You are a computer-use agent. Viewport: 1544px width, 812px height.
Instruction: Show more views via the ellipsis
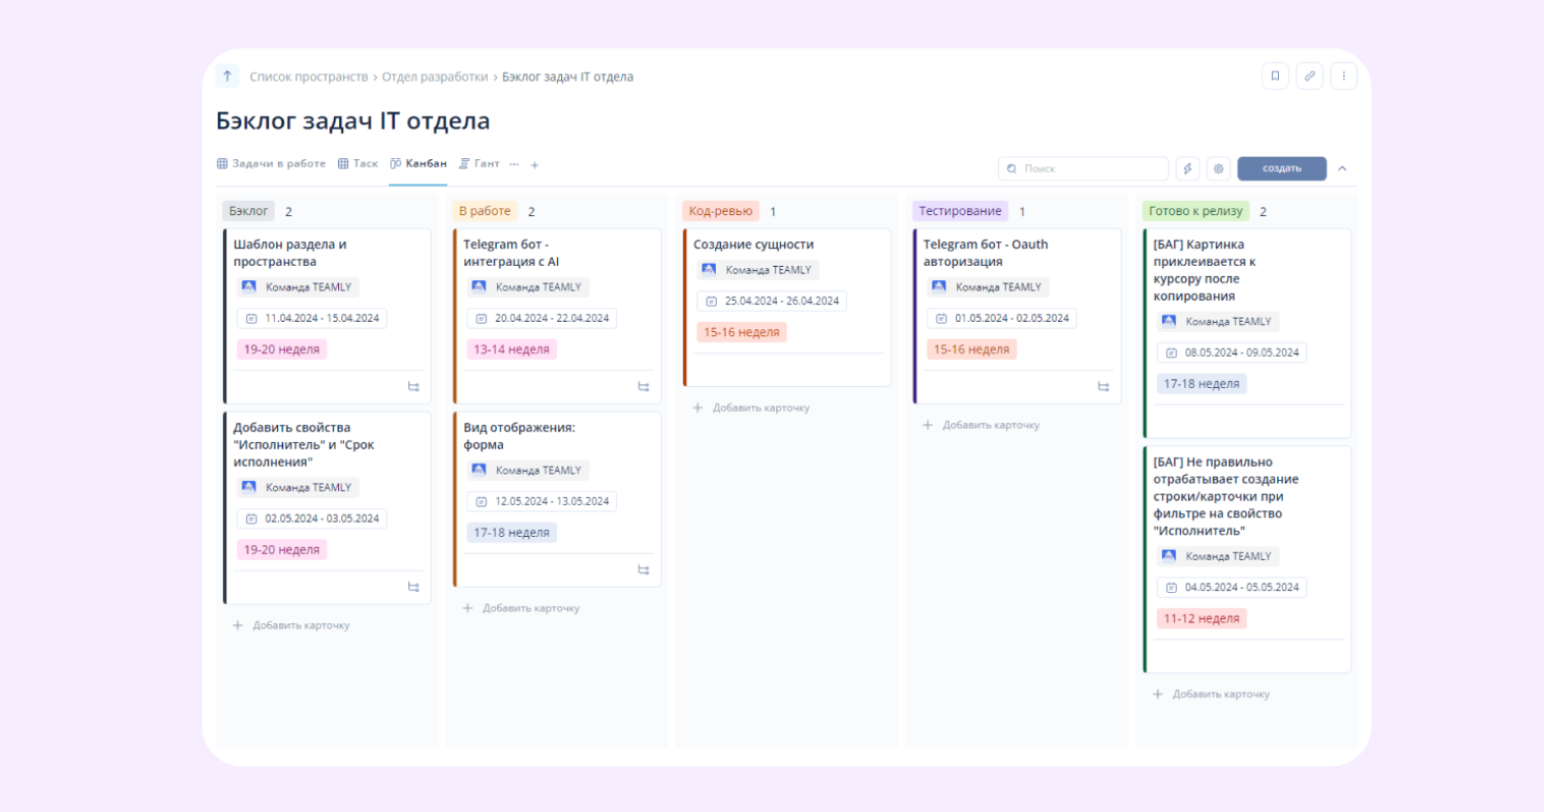point(514,164)
